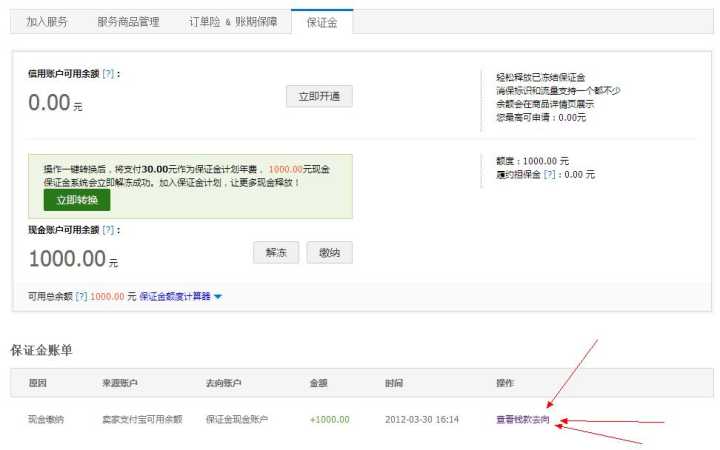Click the 时间 column header

(393, 383)
